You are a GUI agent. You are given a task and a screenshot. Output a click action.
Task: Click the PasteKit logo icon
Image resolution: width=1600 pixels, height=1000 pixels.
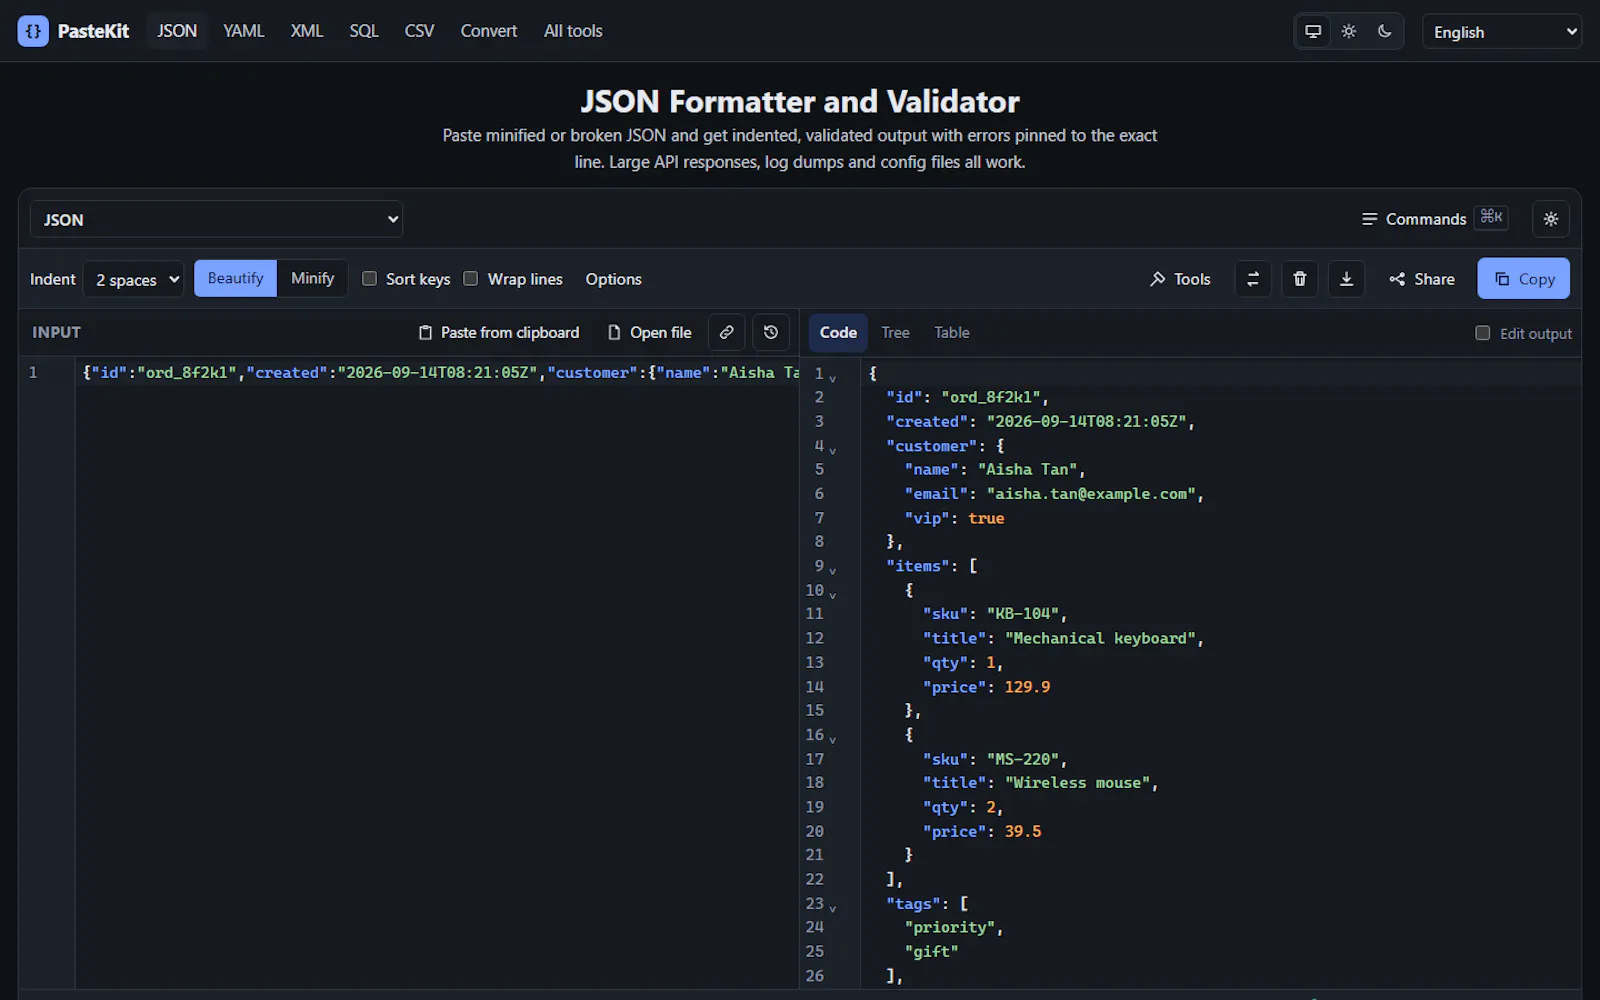tap(33, 31)
